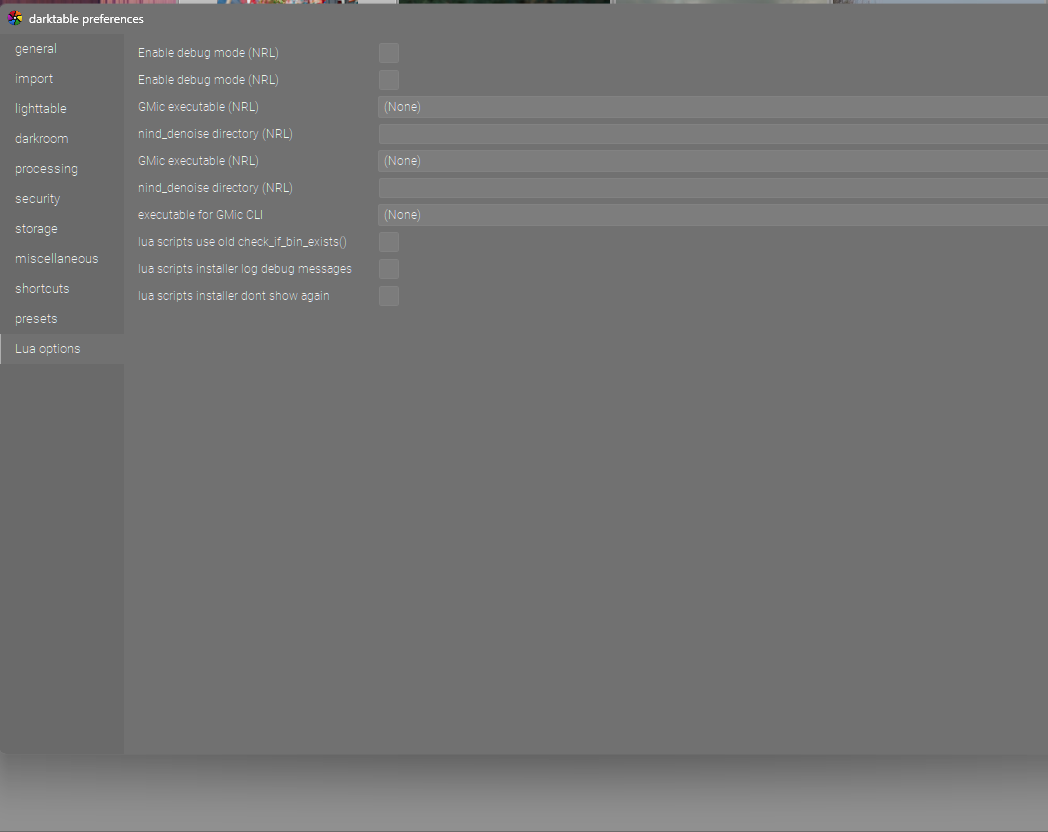
Task: Open the first GMic executable (NRL) file chooser
Action: (713, 107)
